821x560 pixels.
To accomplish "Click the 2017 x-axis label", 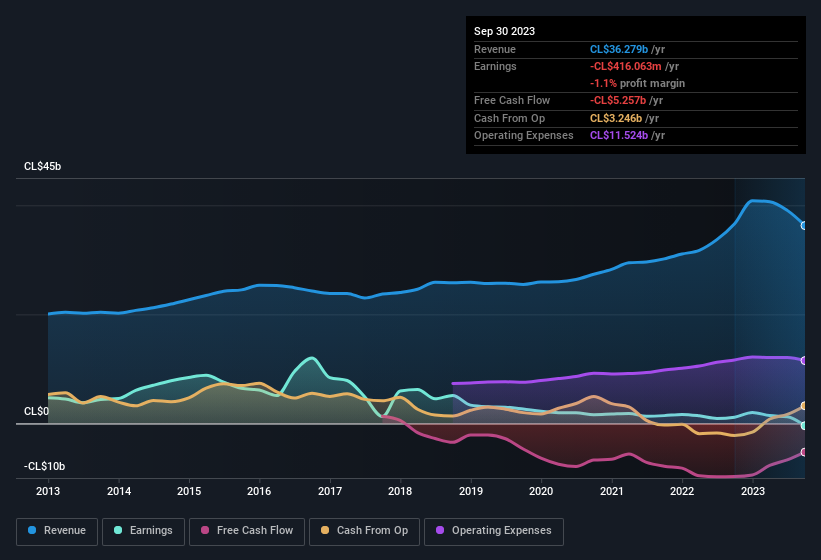I will [330, 491].
